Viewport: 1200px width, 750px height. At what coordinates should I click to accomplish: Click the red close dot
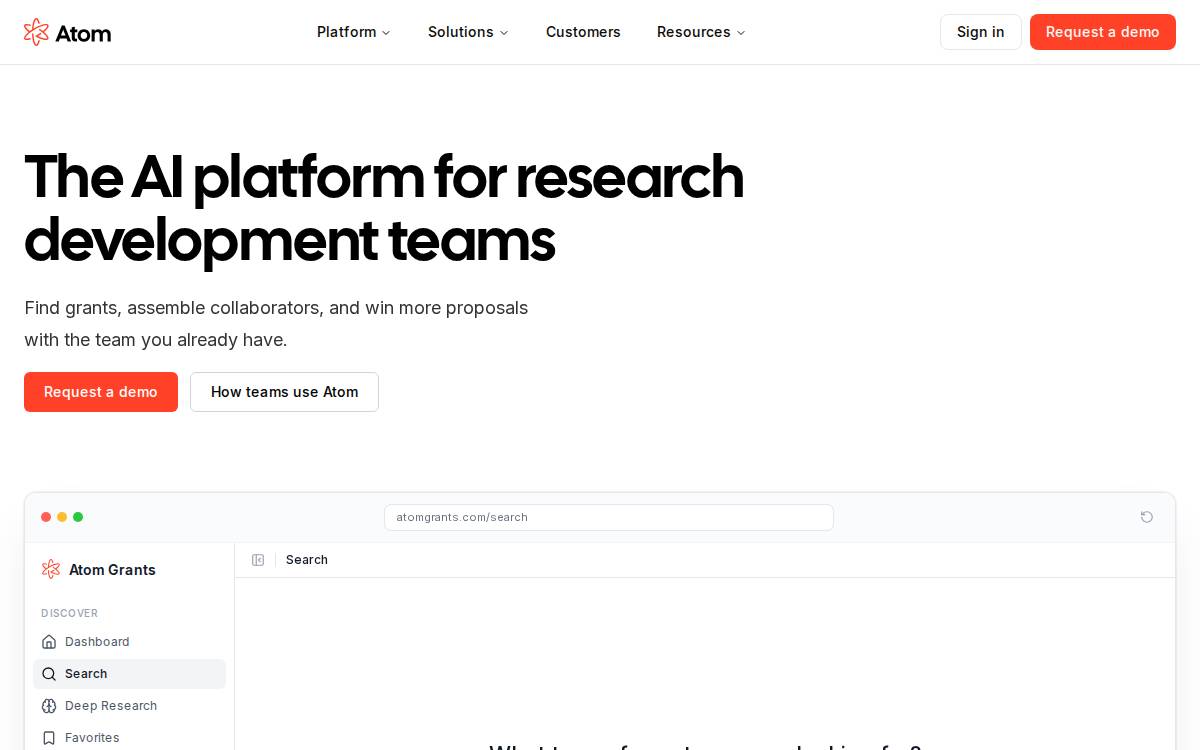[x=46, y=517]
